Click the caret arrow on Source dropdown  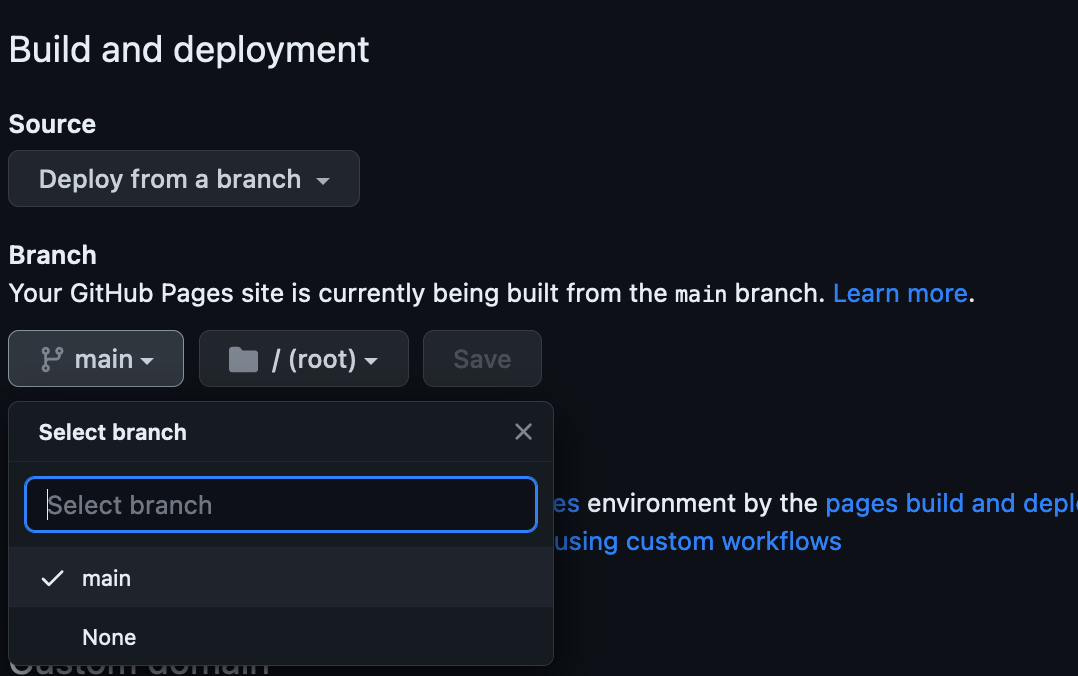click(322, 181)
